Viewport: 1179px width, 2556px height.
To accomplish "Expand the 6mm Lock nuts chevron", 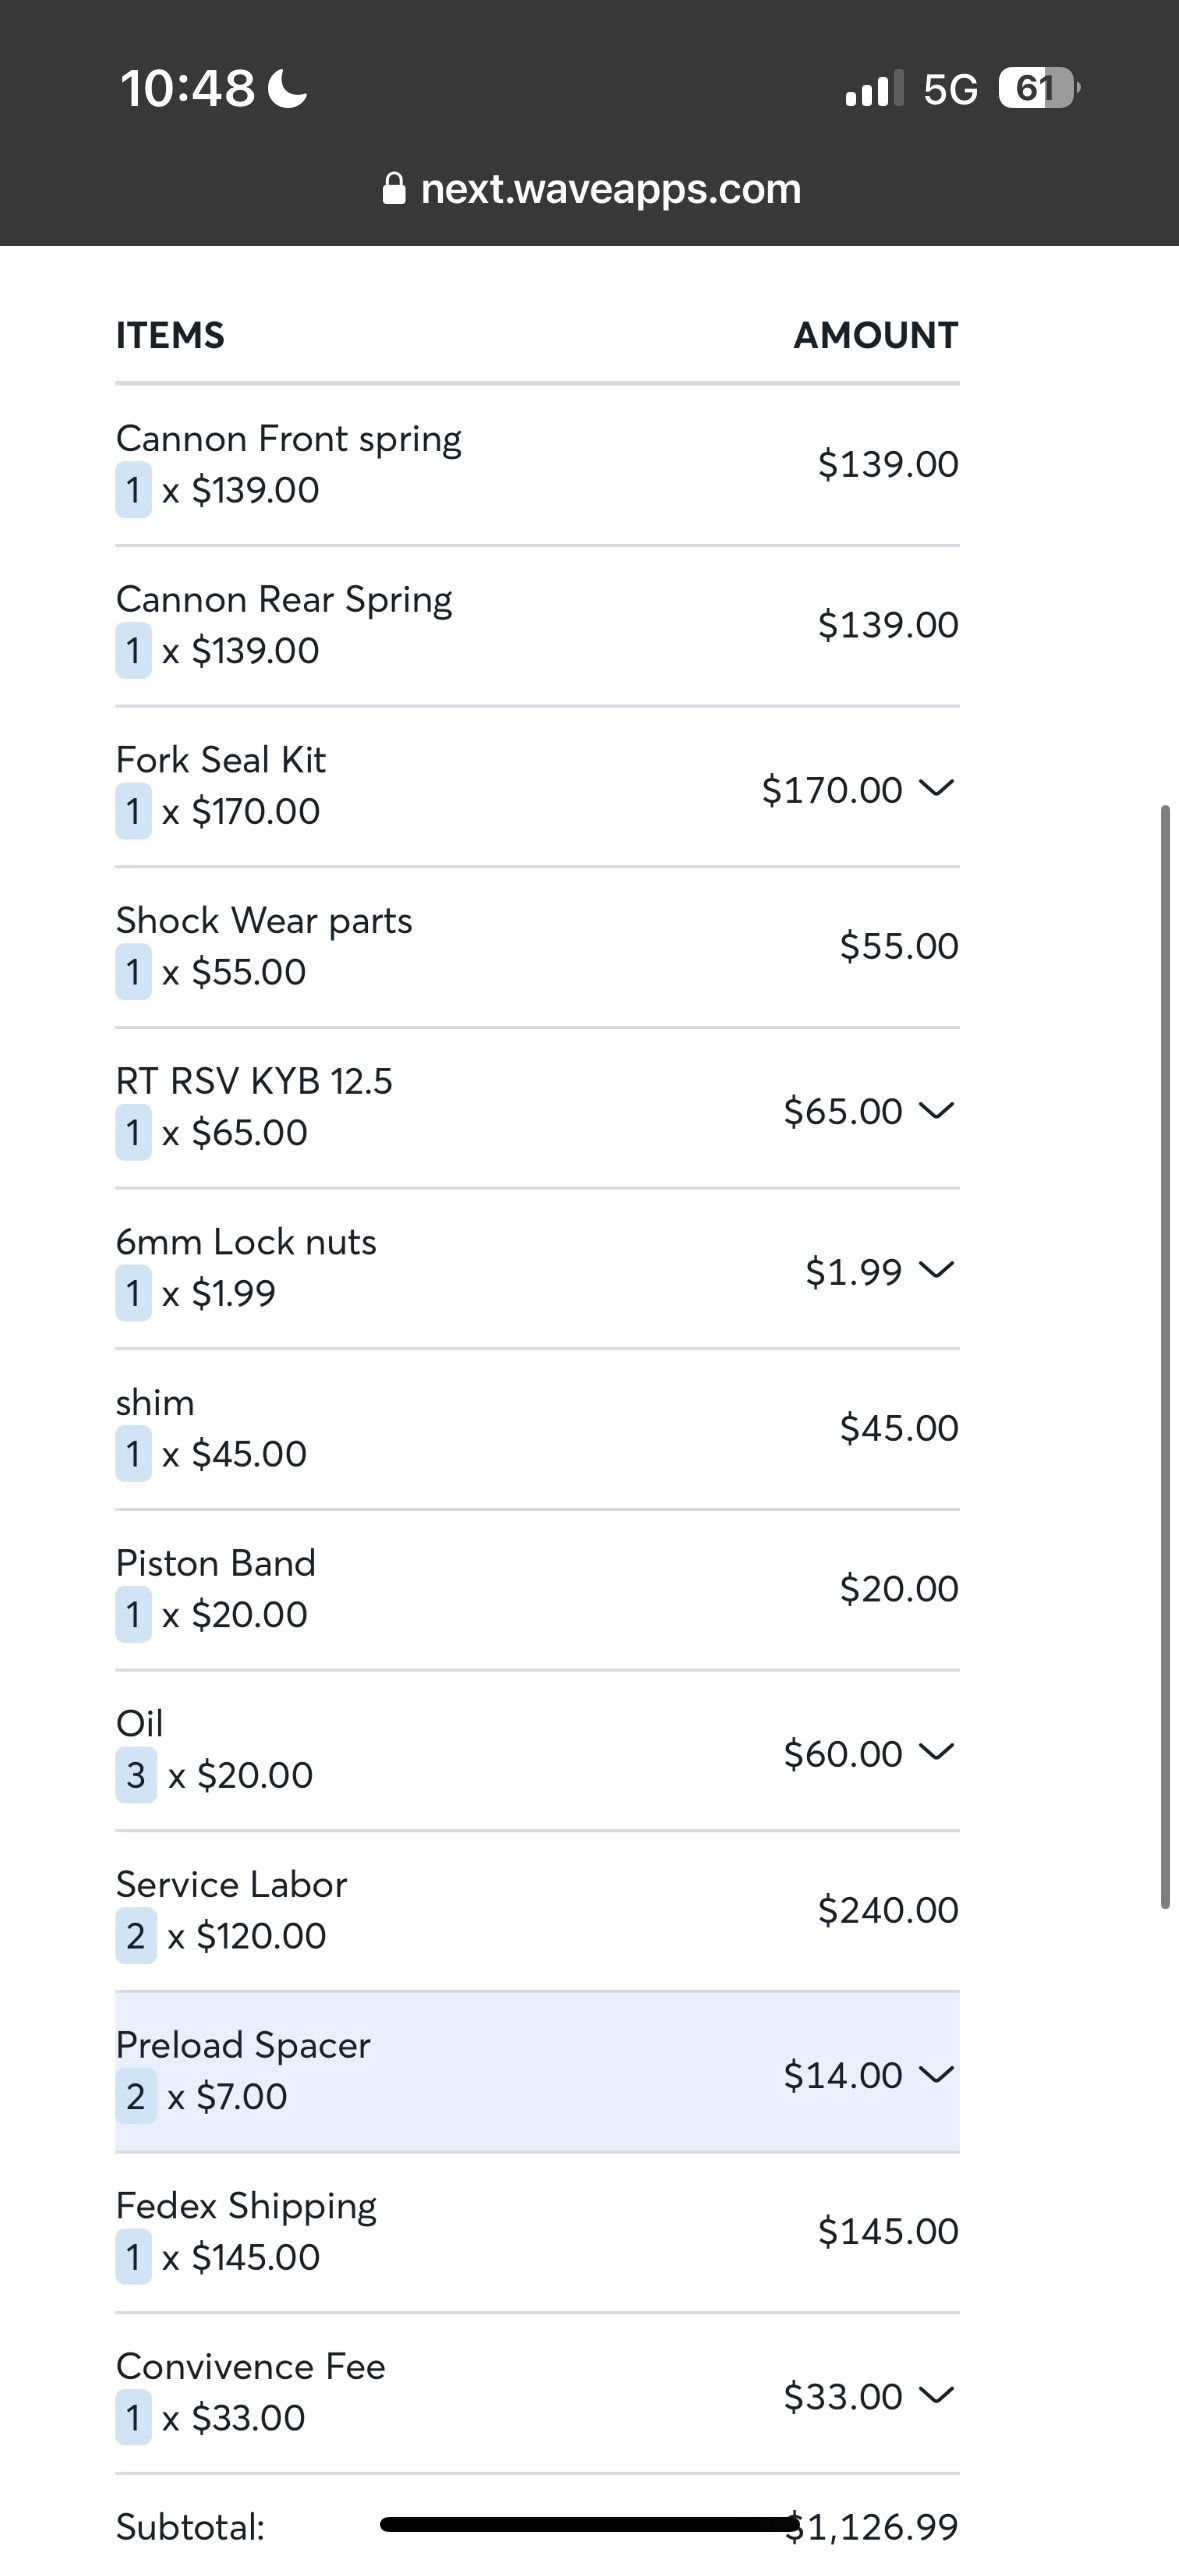I will tap(936, 1271).
